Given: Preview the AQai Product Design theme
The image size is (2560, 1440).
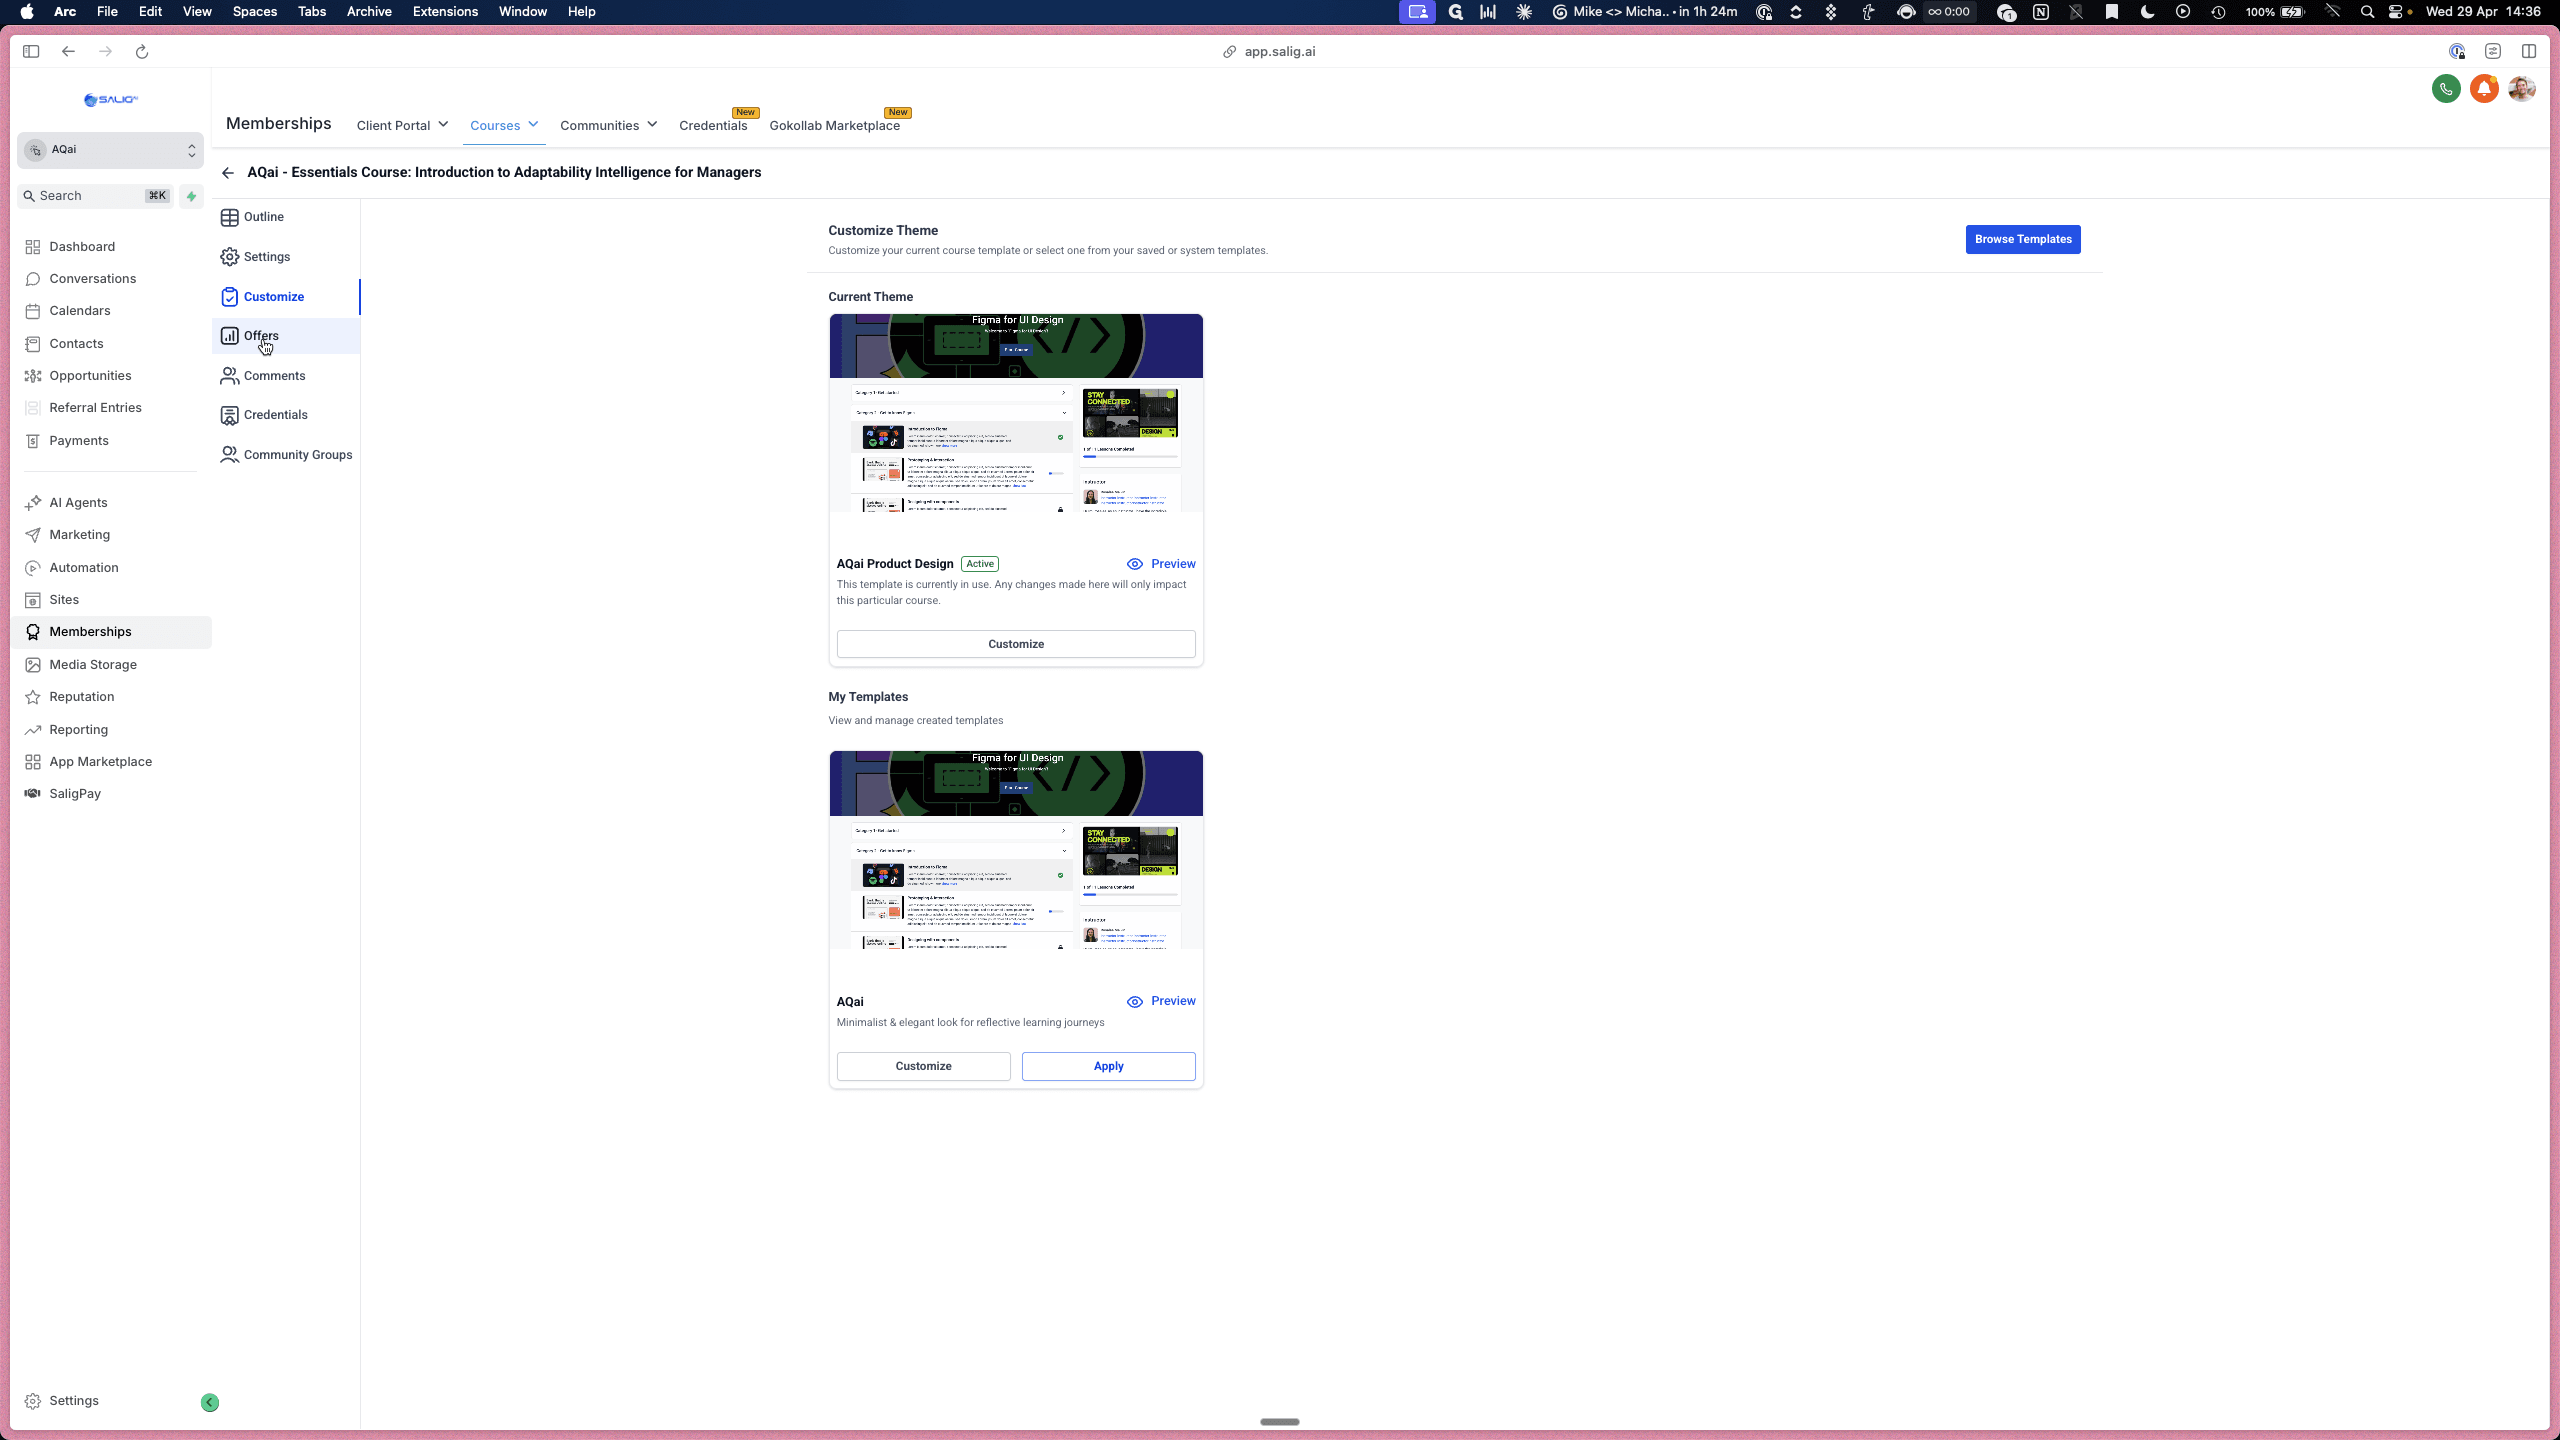Looking at the screenshot, I should (1161, 564).
